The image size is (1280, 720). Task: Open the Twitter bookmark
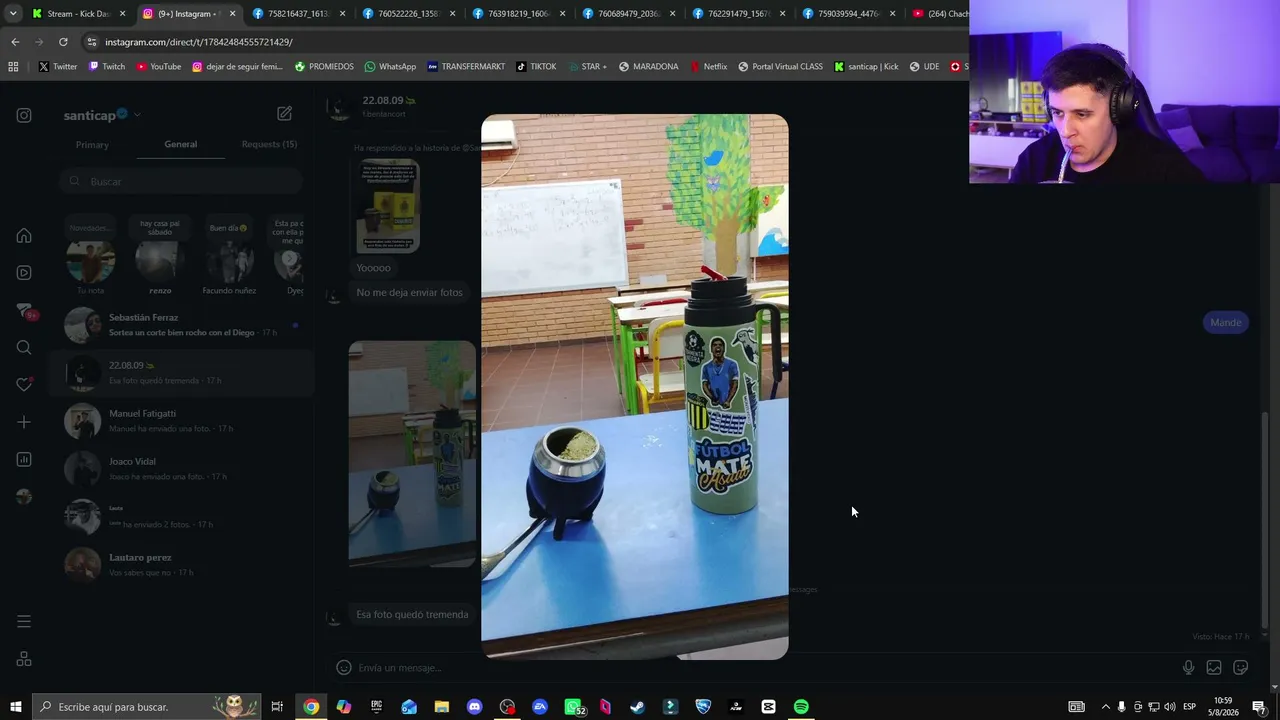[58, 67]
